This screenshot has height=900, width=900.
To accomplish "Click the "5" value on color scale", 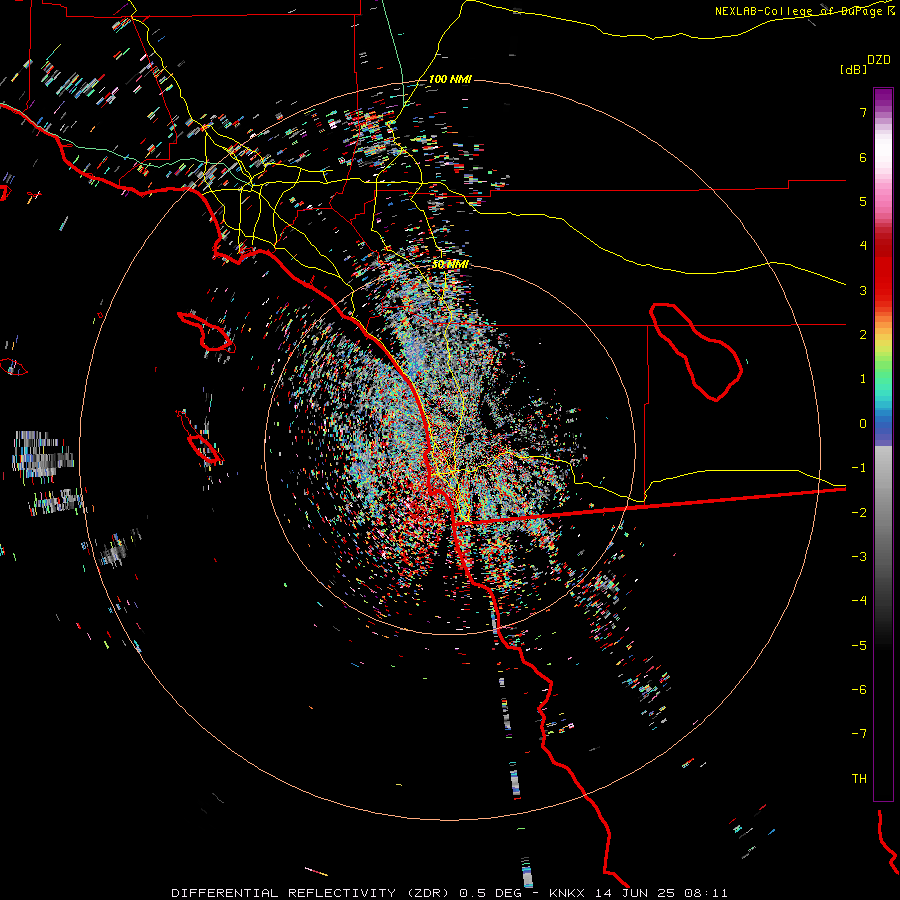I will tap(863, 201).
